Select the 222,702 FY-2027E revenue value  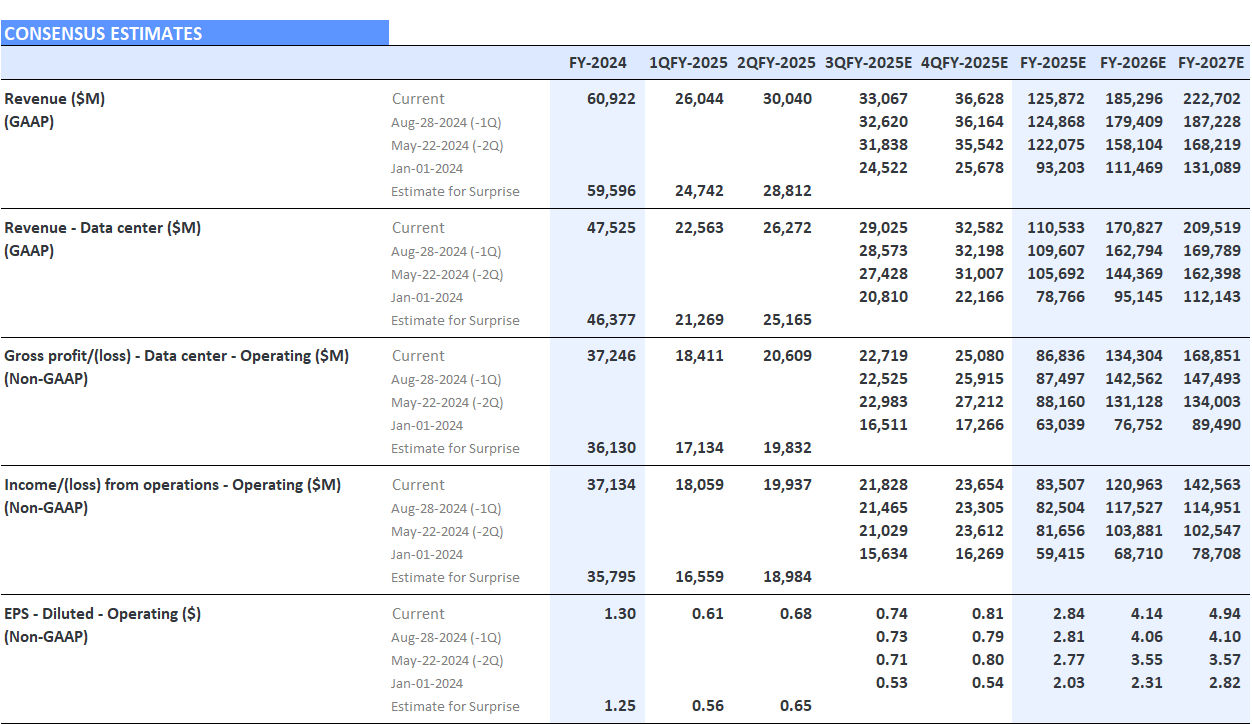pos(1210,98)
